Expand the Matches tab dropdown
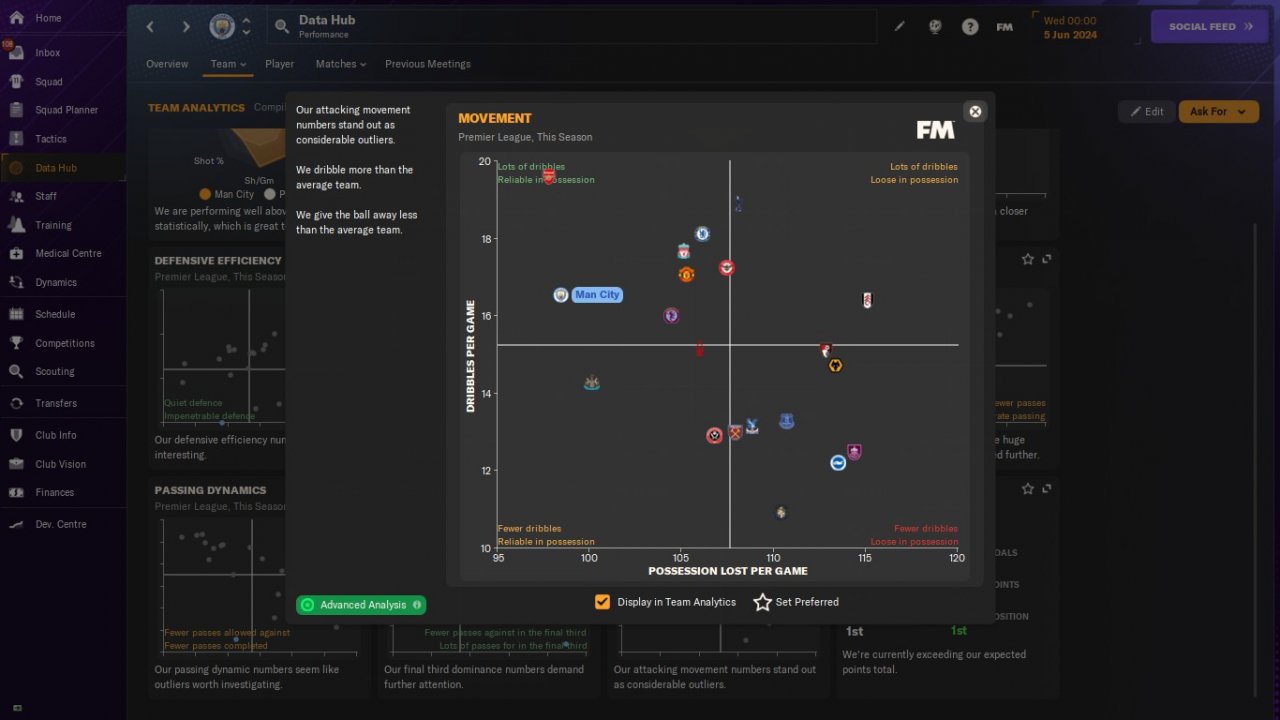This screenshot has width=1280, height=720. (341, 64)
